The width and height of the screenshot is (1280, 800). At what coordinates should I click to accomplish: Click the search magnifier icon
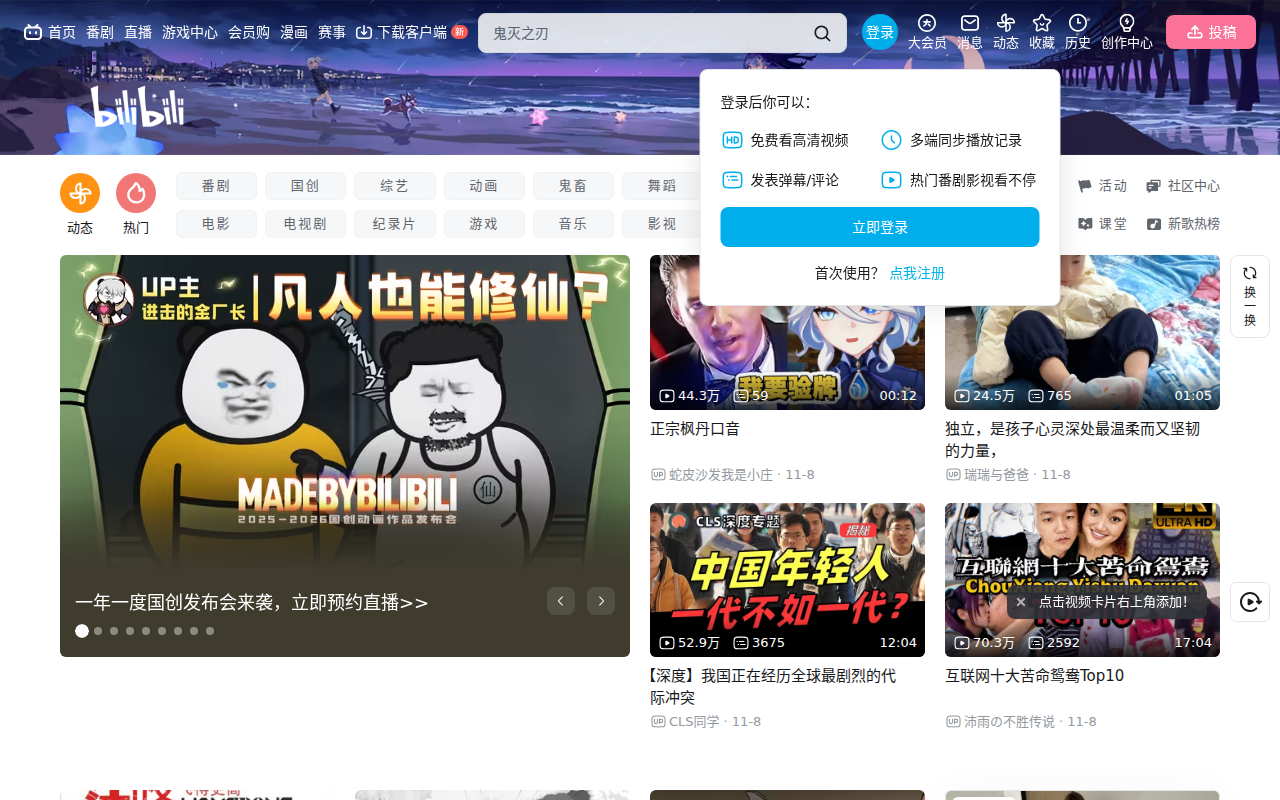(x=822, y=32)
